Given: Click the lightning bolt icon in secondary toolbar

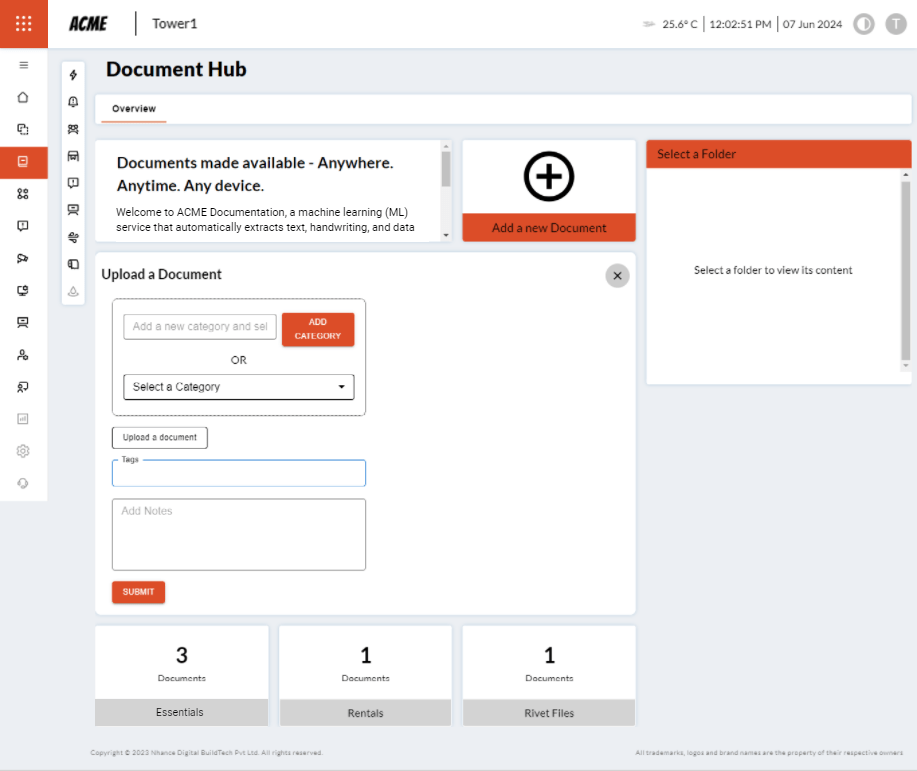Looking at the screenshot, I should pyautogui.click(x=73, y=75).
